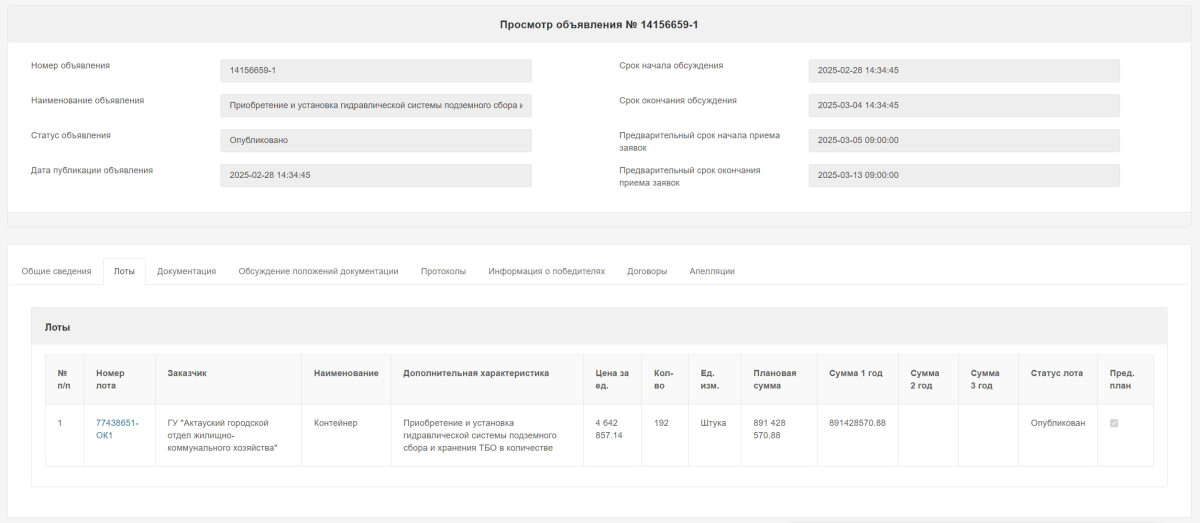This screenshot has width=1200, height=523.
Task: Switch to the Договоры tab
Action: coord(647,271)
